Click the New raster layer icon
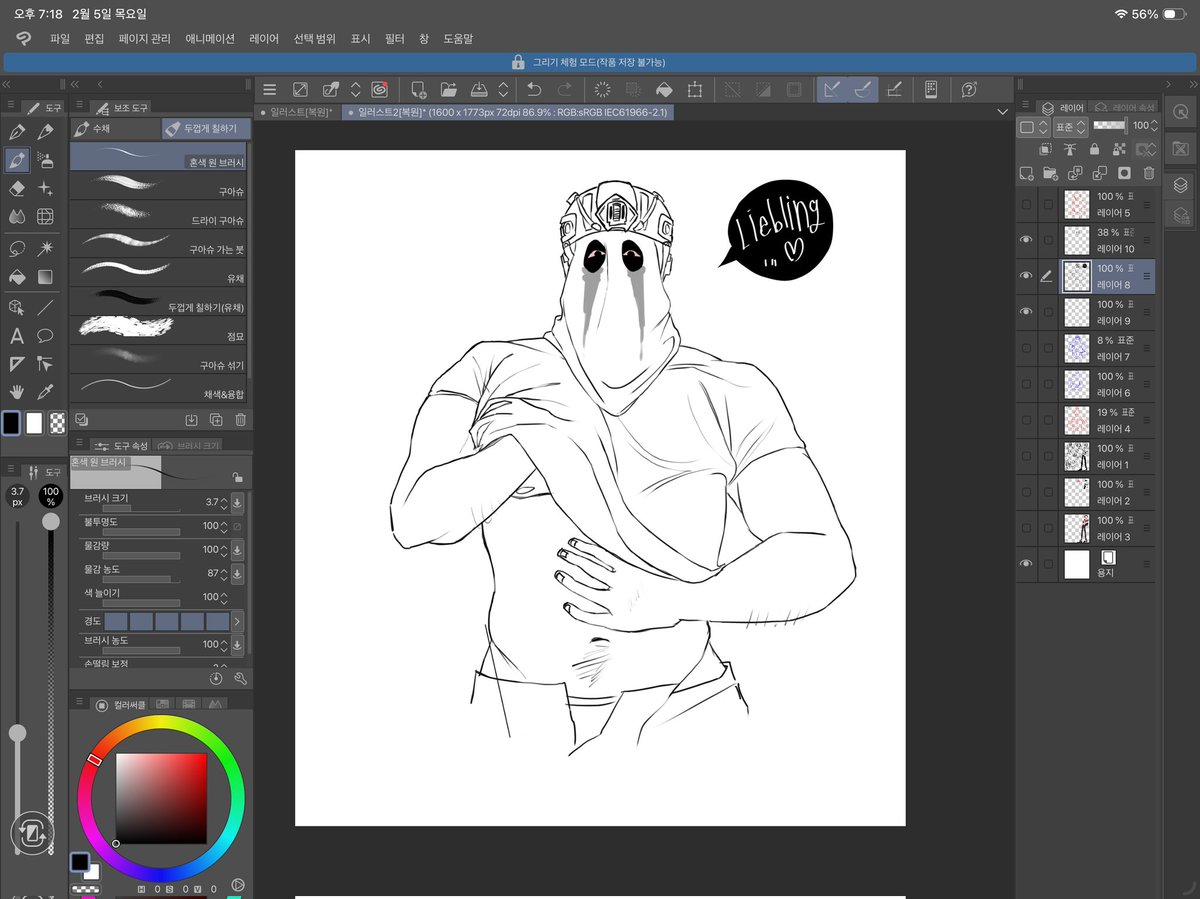Screen dimensions: 1200x899 1026,173
